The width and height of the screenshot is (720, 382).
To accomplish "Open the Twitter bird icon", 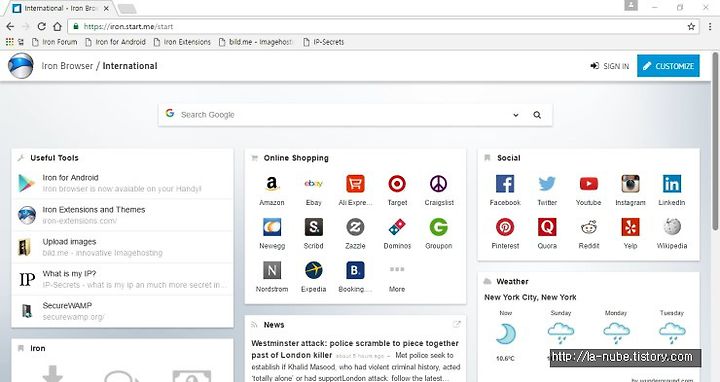I will (547, 184).
